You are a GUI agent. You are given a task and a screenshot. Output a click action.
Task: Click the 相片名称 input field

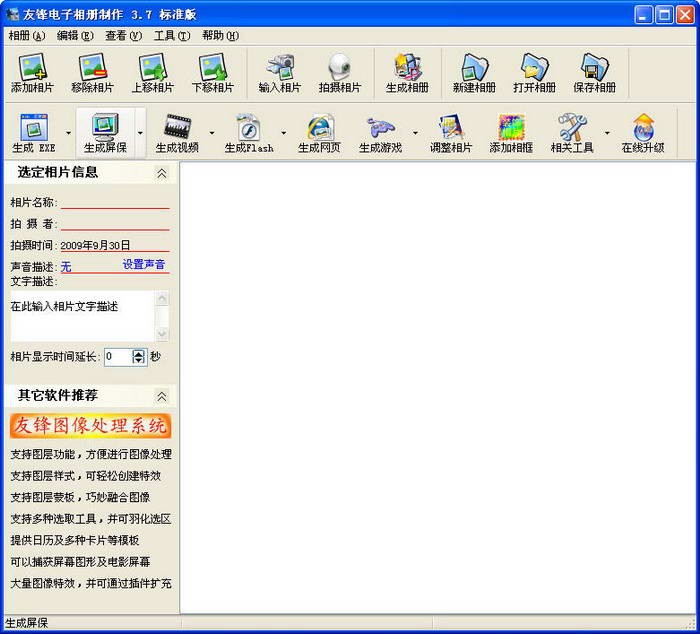[x=115, y=202]
